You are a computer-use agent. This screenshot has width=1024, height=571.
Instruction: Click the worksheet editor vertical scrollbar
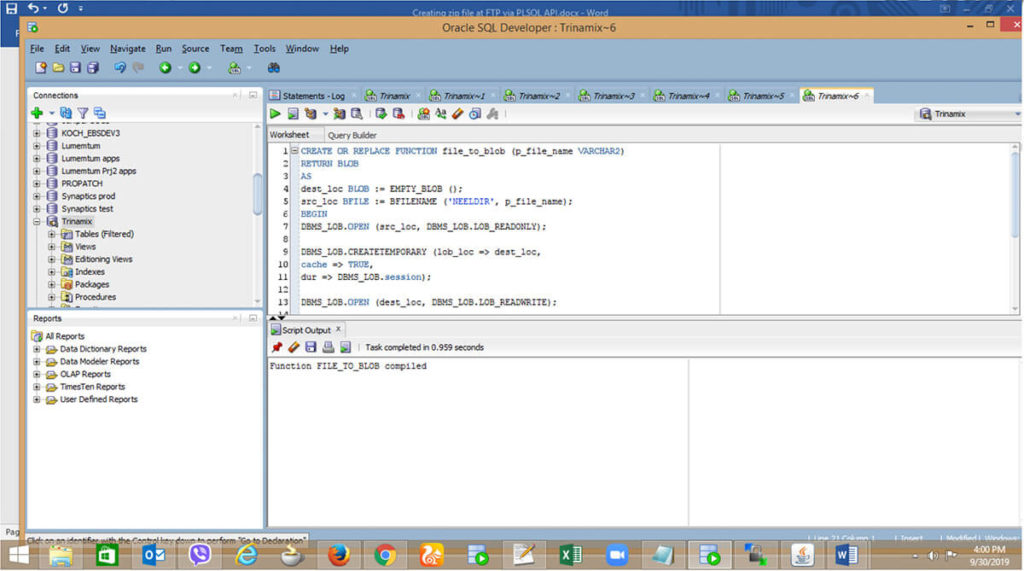click(x=1014, y=195)
